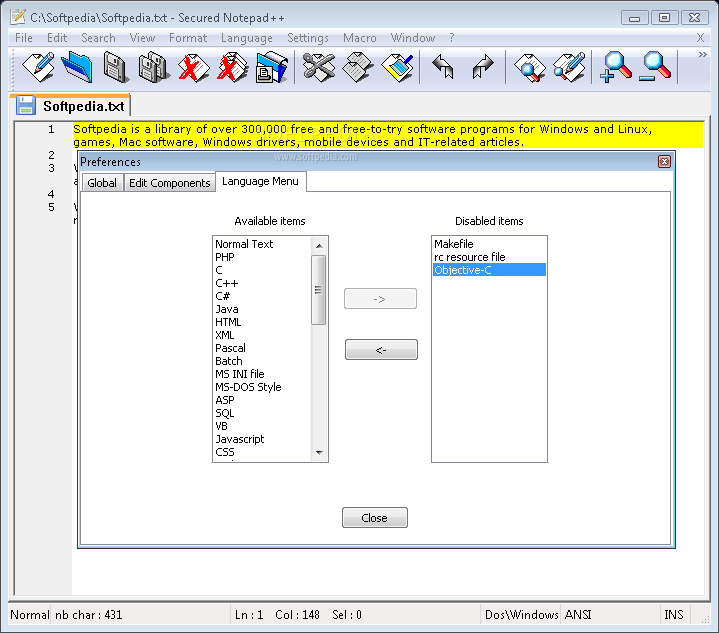Click the Available items scroll down arrow
The image size is (719, 633).
coord(319,453)
